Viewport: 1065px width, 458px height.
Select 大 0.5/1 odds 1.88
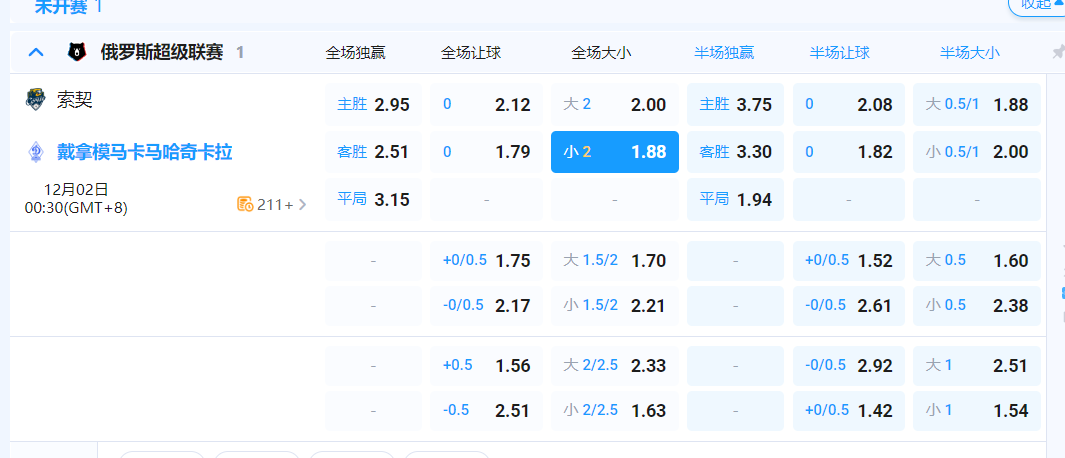point(977,105)
